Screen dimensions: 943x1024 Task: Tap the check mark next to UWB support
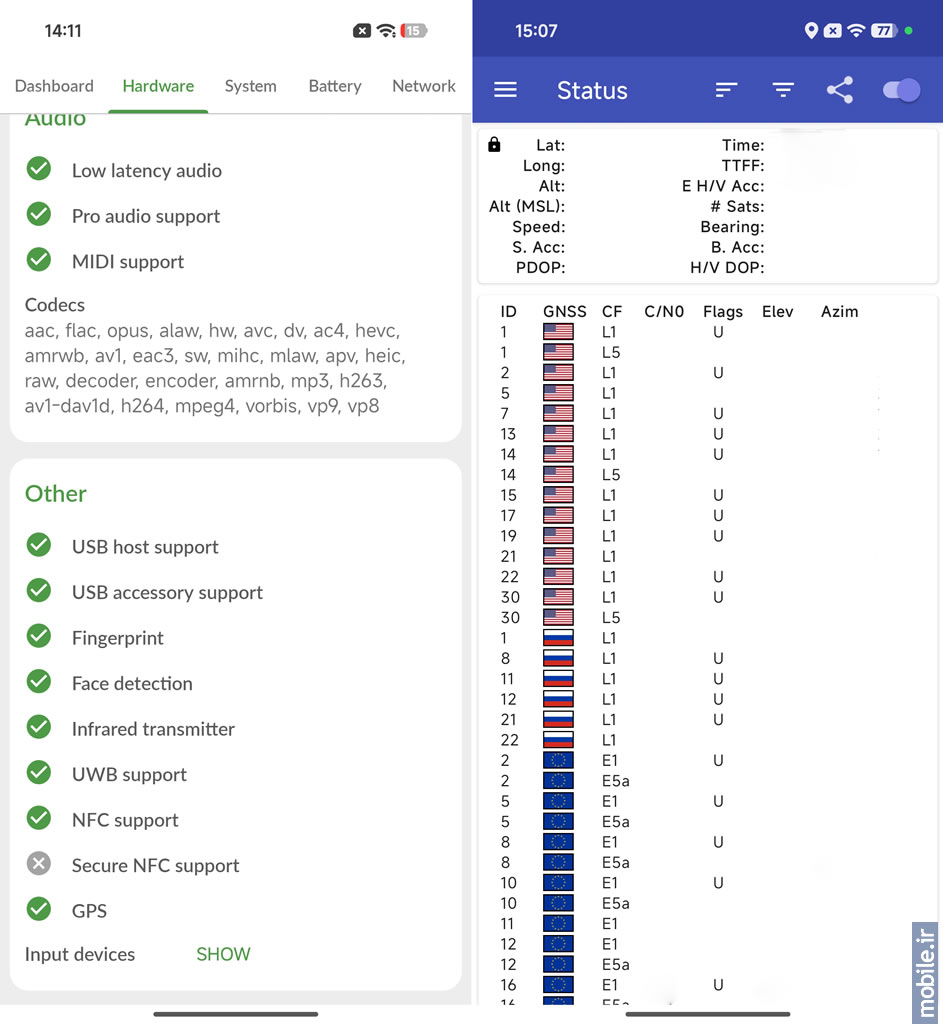tap(39, 773)
